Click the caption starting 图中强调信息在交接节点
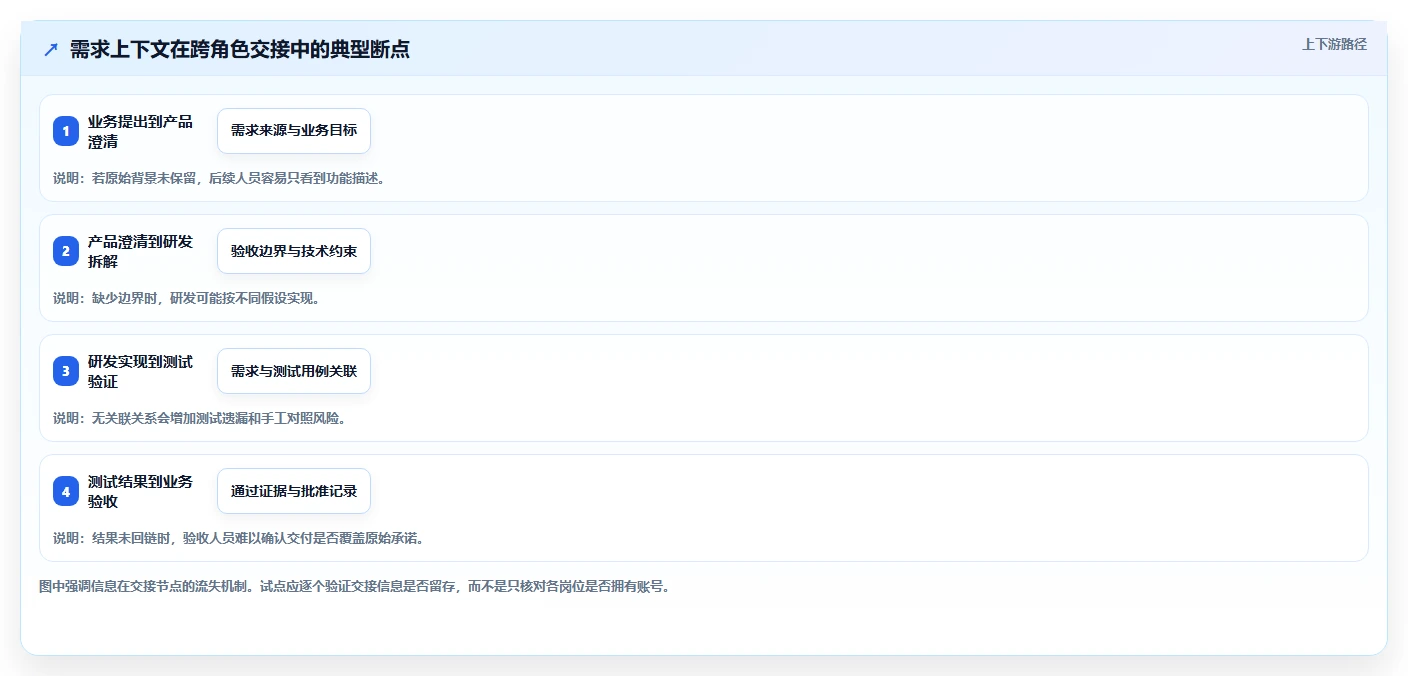 (x=354, y=586)
